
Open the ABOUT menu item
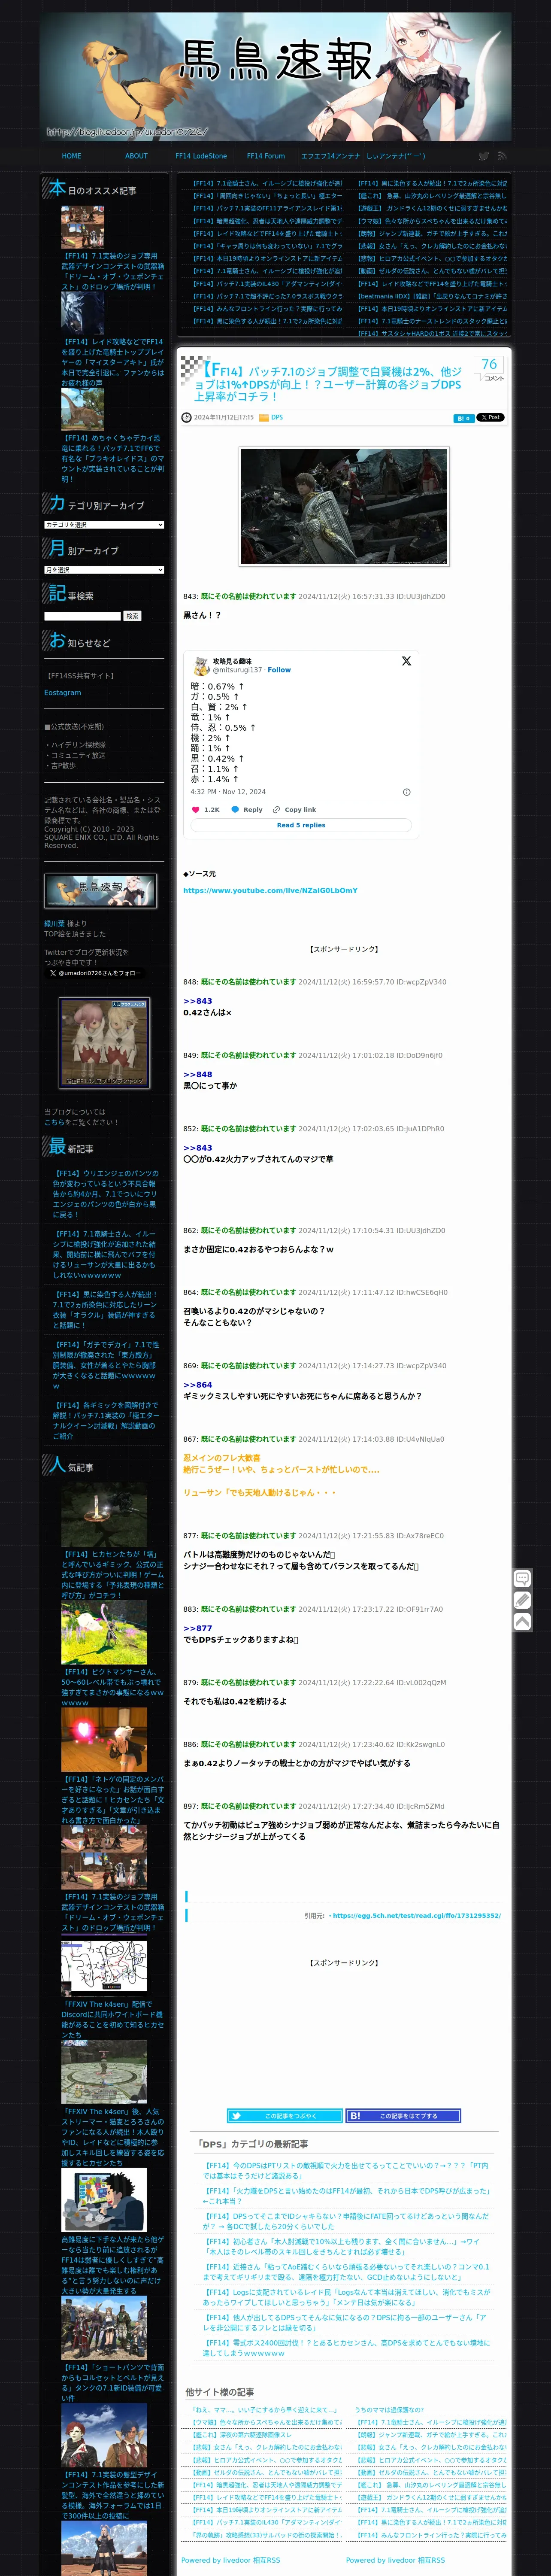[136, 156]
